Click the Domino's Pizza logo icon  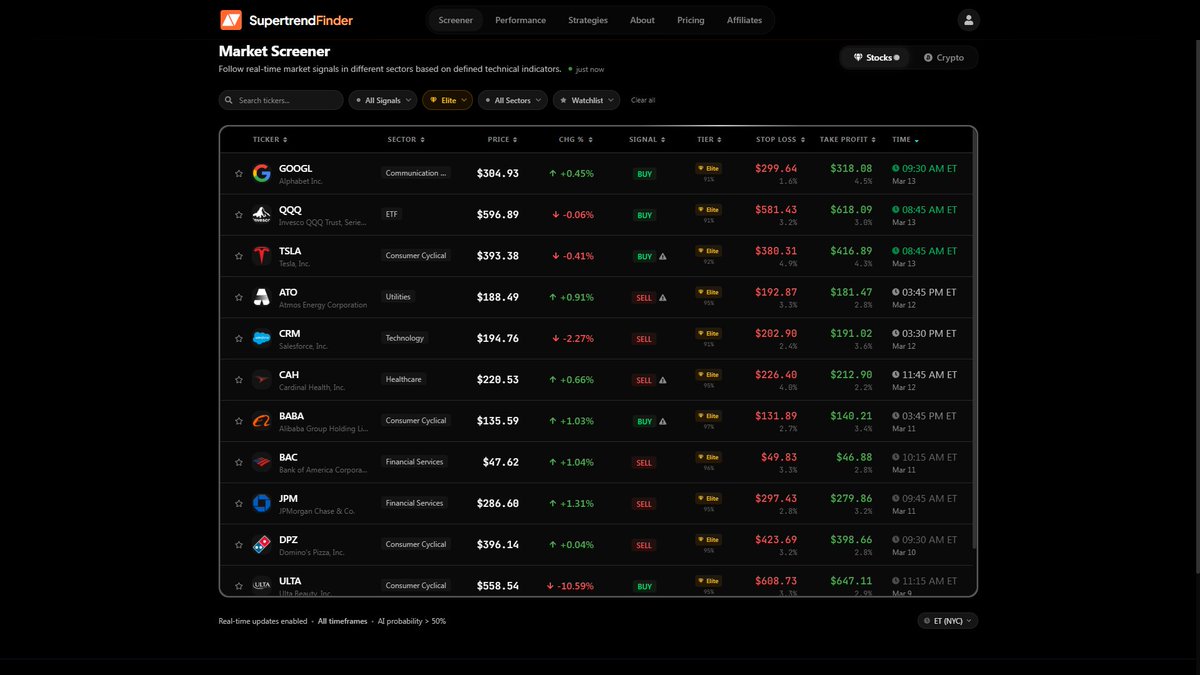pos(262,544)
